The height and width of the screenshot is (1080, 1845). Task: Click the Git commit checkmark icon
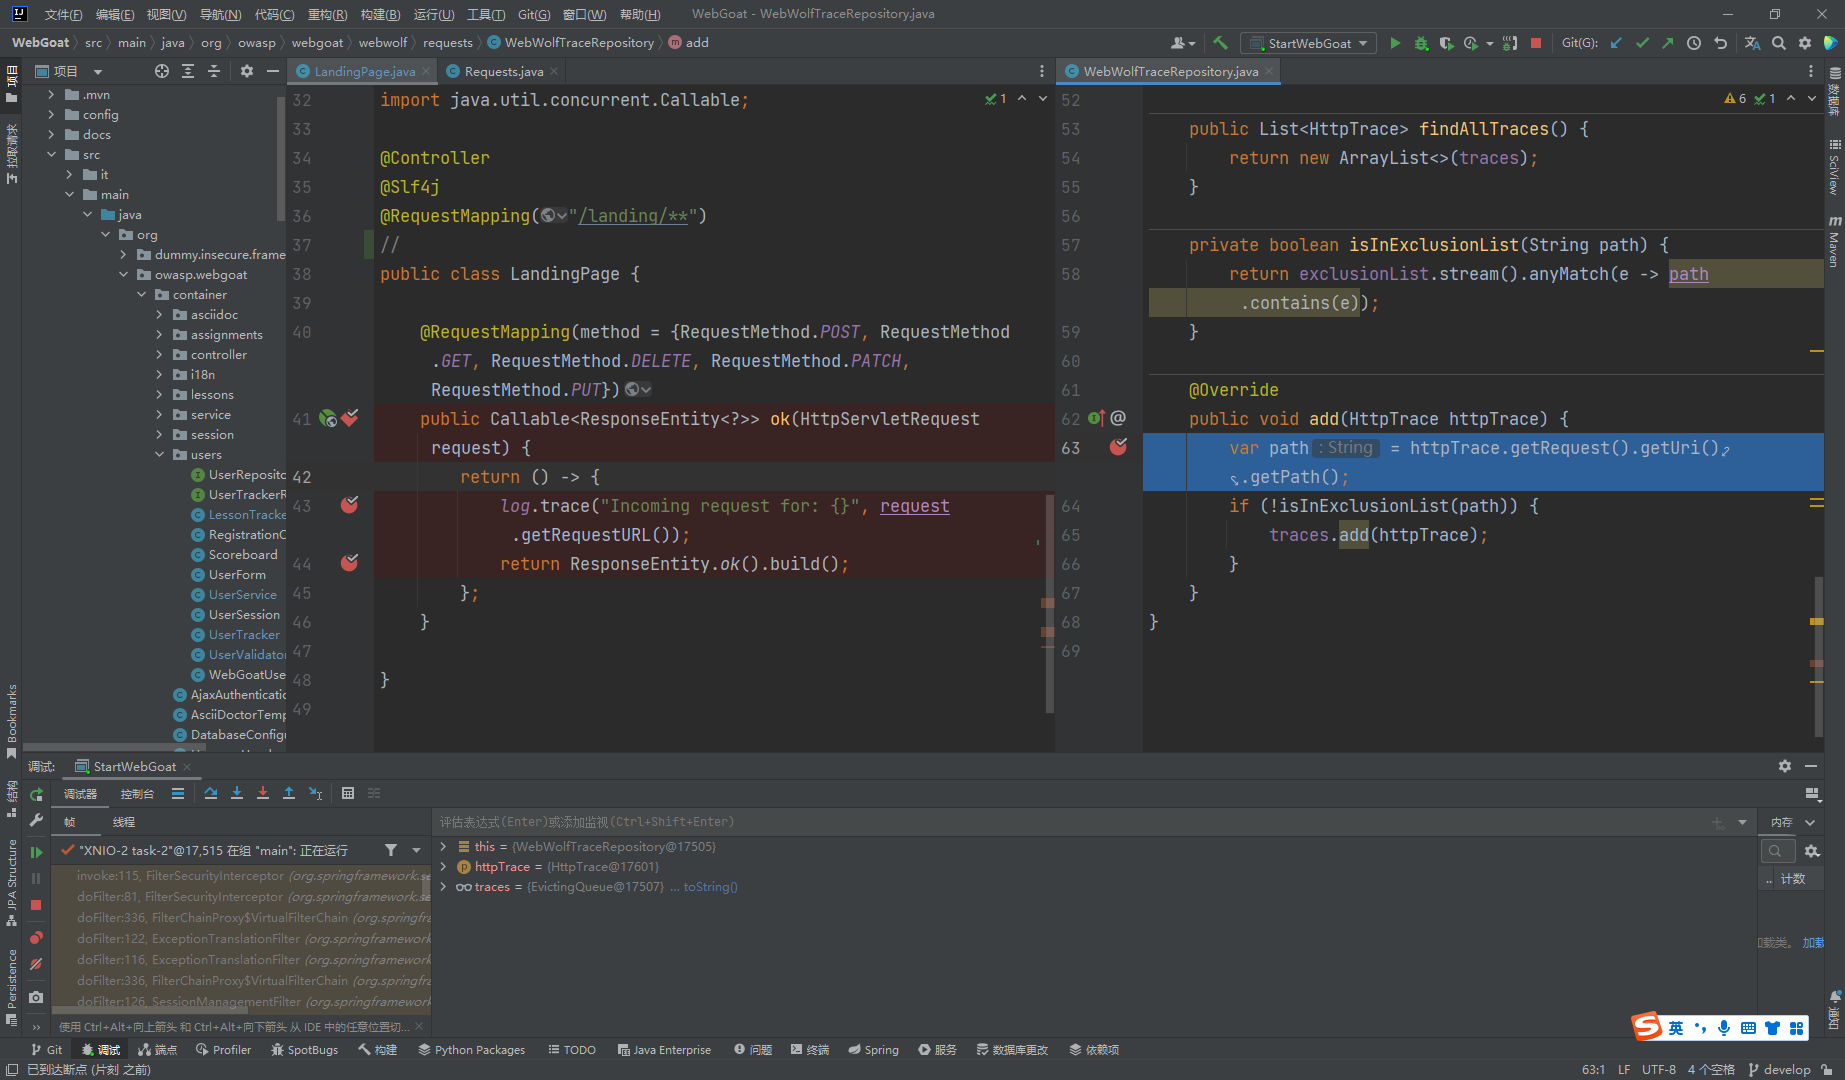(1642, 43)
